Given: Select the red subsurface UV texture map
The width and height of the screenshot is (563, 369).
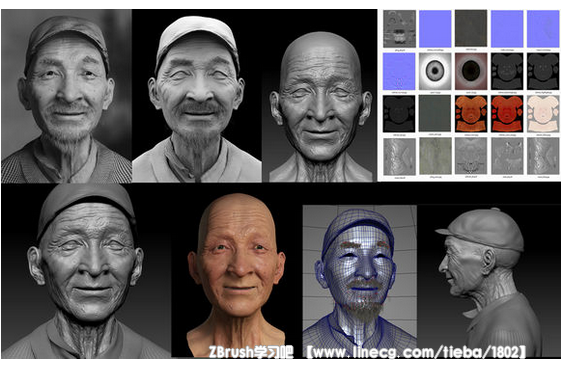Looking at the screenshot, I should 507,114.
